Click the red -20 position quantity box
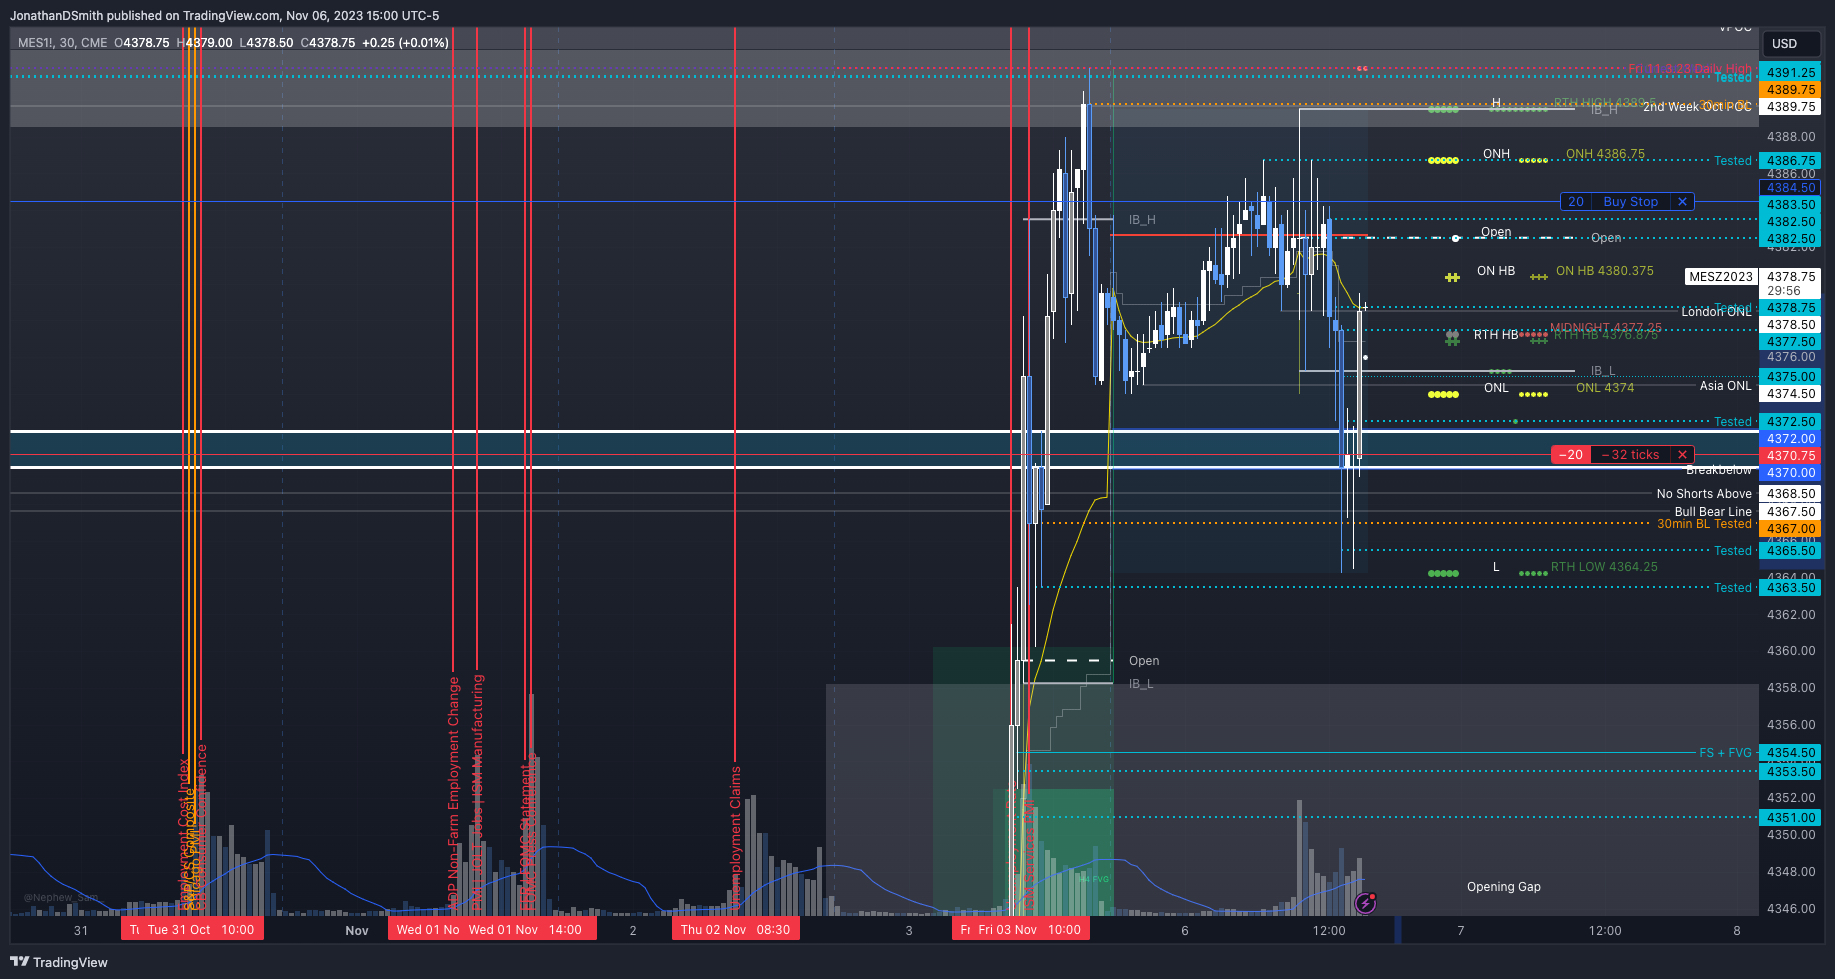Image resolution: width=1835 pixels, height=979 pixels. coord(1571,455)
